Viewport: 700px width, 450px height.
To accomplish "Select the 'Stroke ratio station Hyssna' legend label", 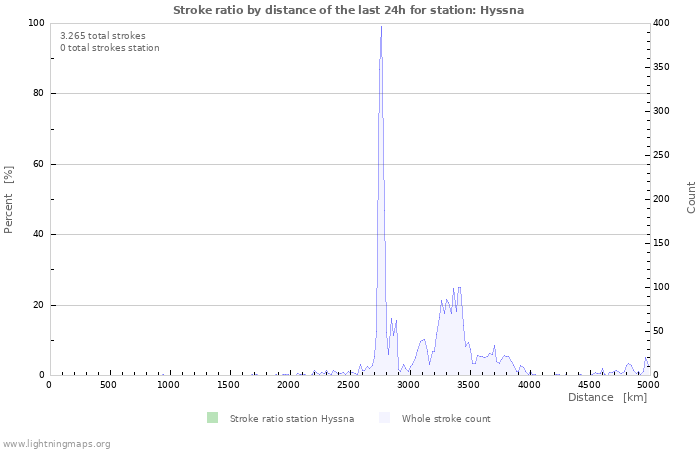I will click(x=291, y=418).
